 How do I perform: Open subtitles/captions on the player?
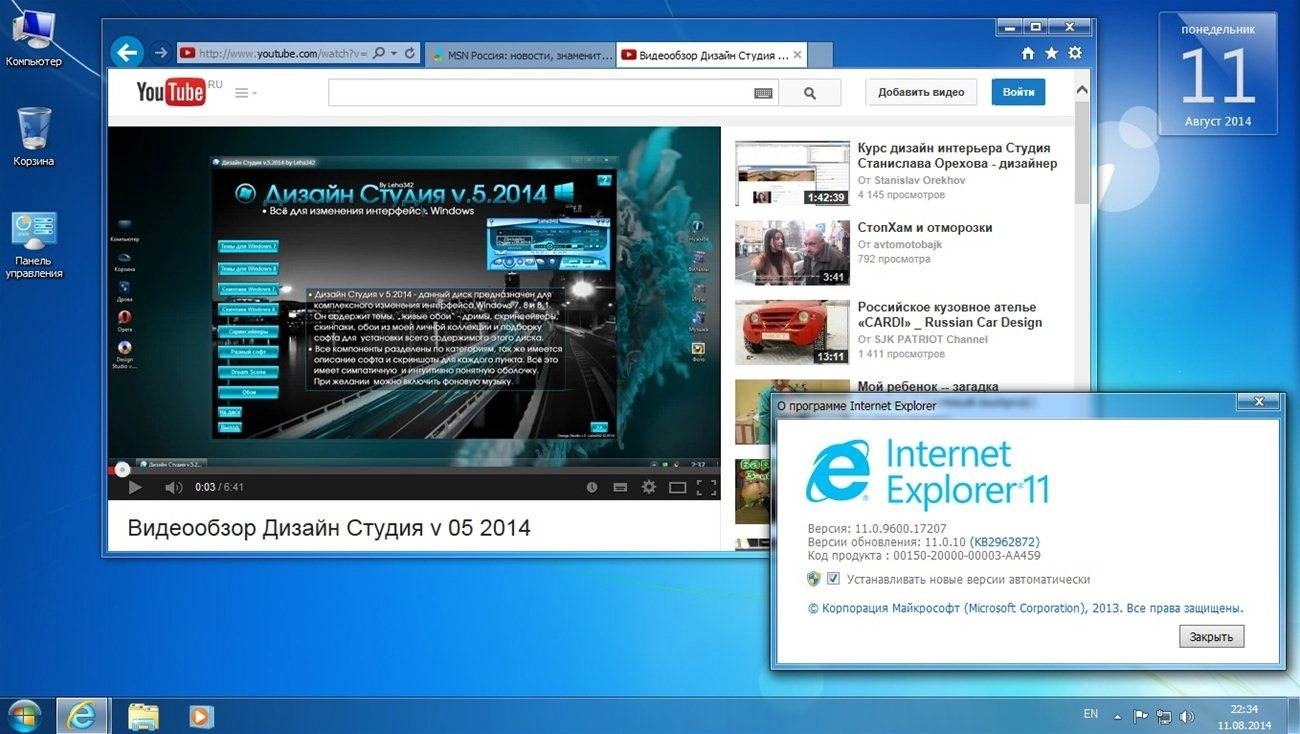(620, 487)
